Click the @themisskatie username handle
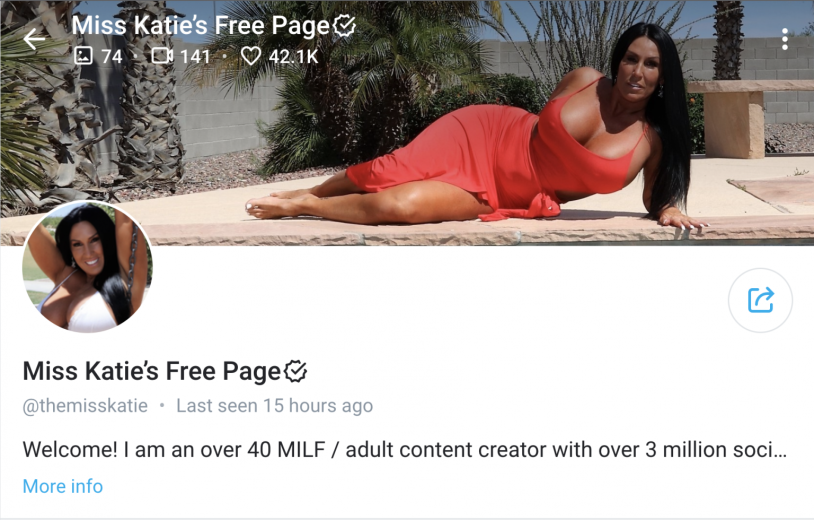The width and height of the screenshot is (814, 520). point(85,405)
